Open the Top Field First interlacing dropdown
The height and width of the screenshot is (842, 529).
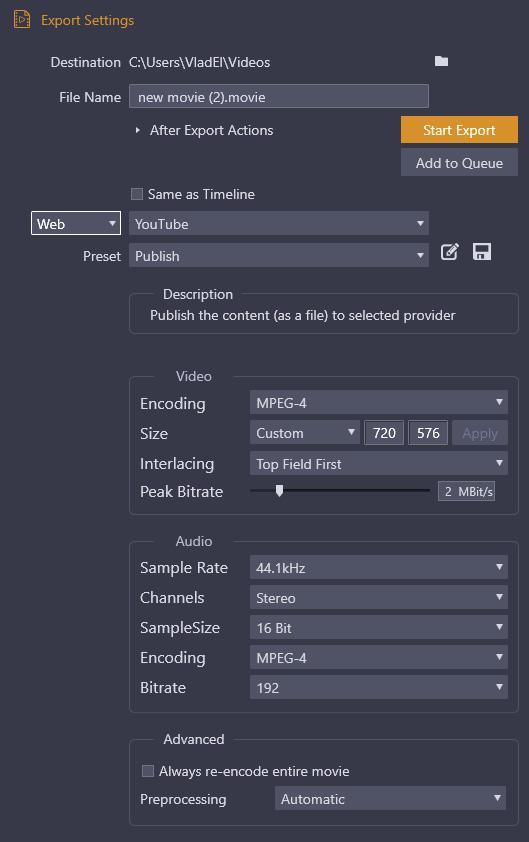coord(379,463)
